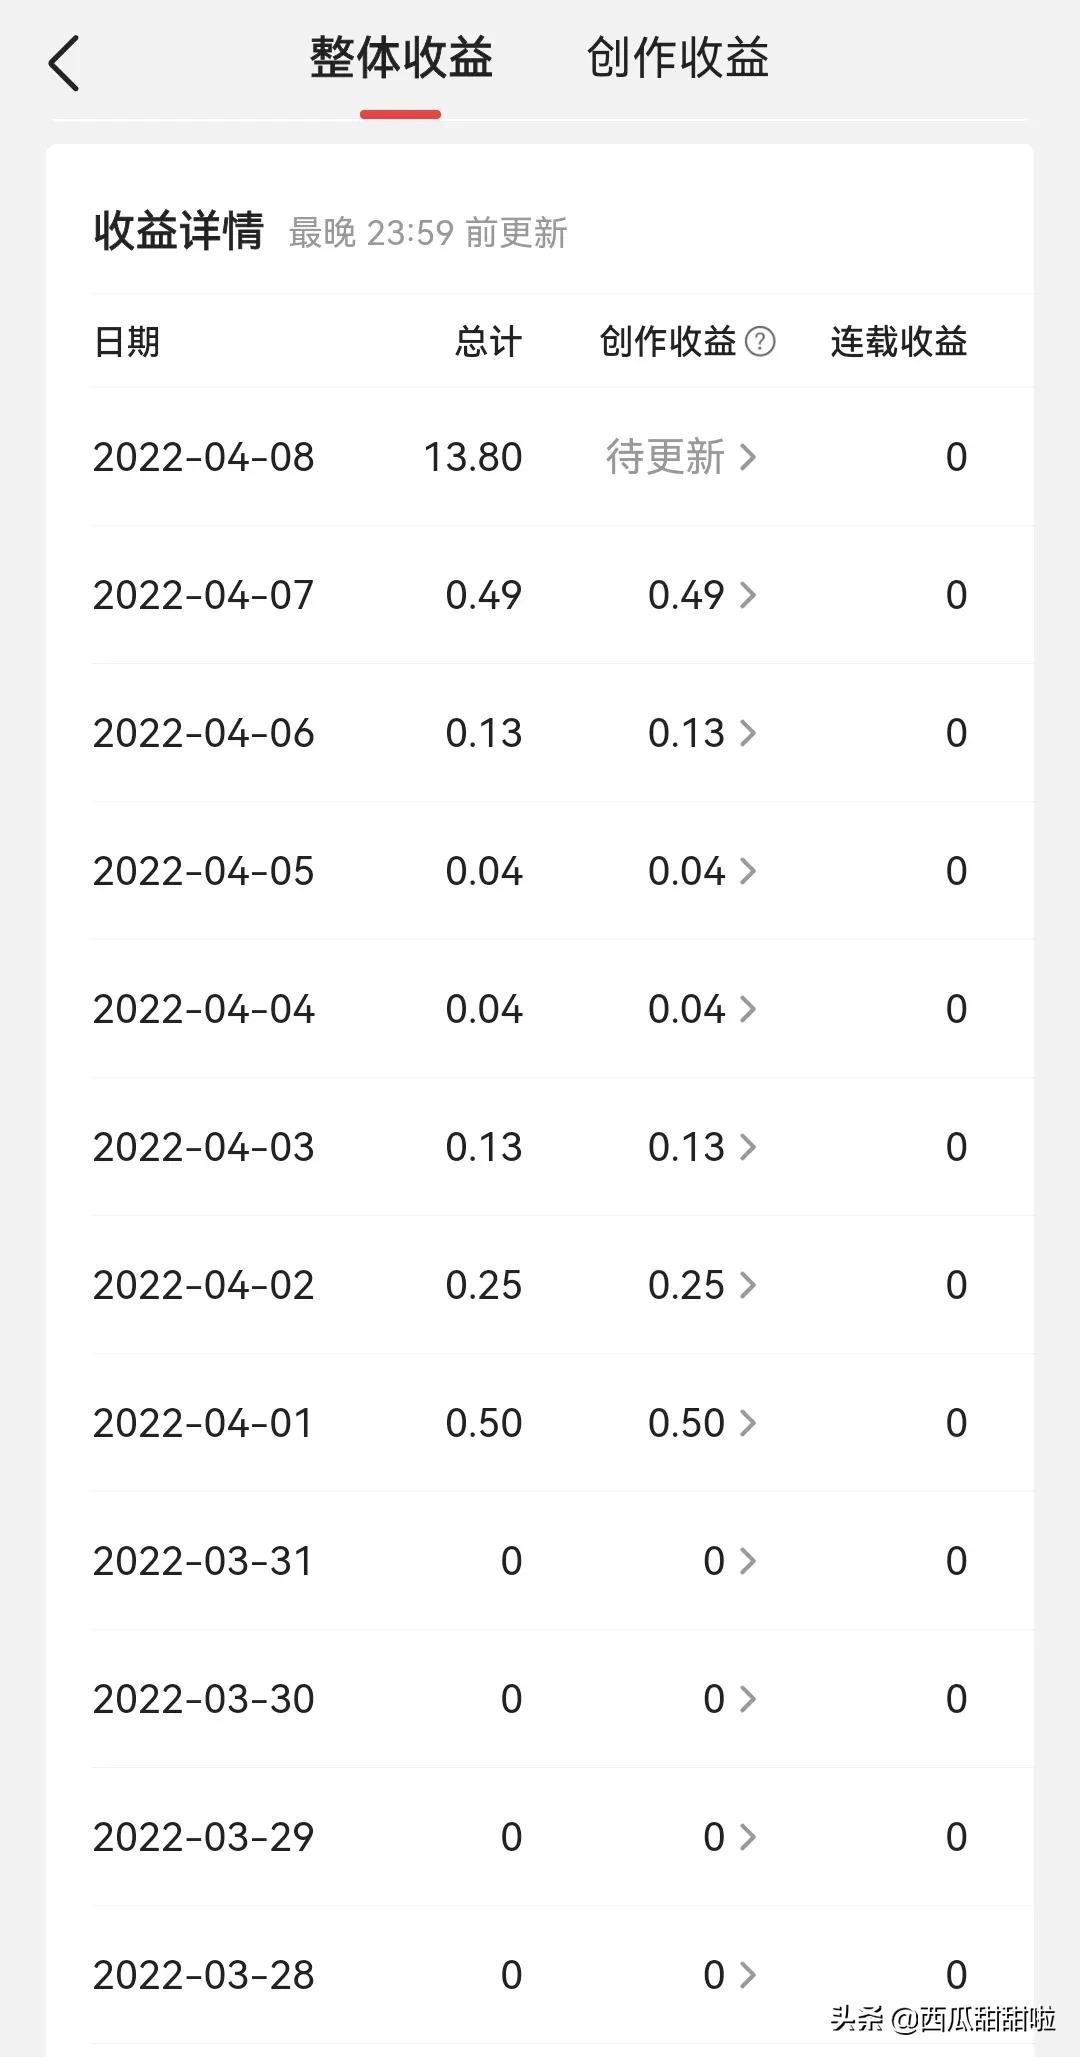Open the 0.25 earnings chevron for 2022-04-02
The height and width of the screenshot is (2057, 1080).
pyautogui.click(x=748, y=1285)
